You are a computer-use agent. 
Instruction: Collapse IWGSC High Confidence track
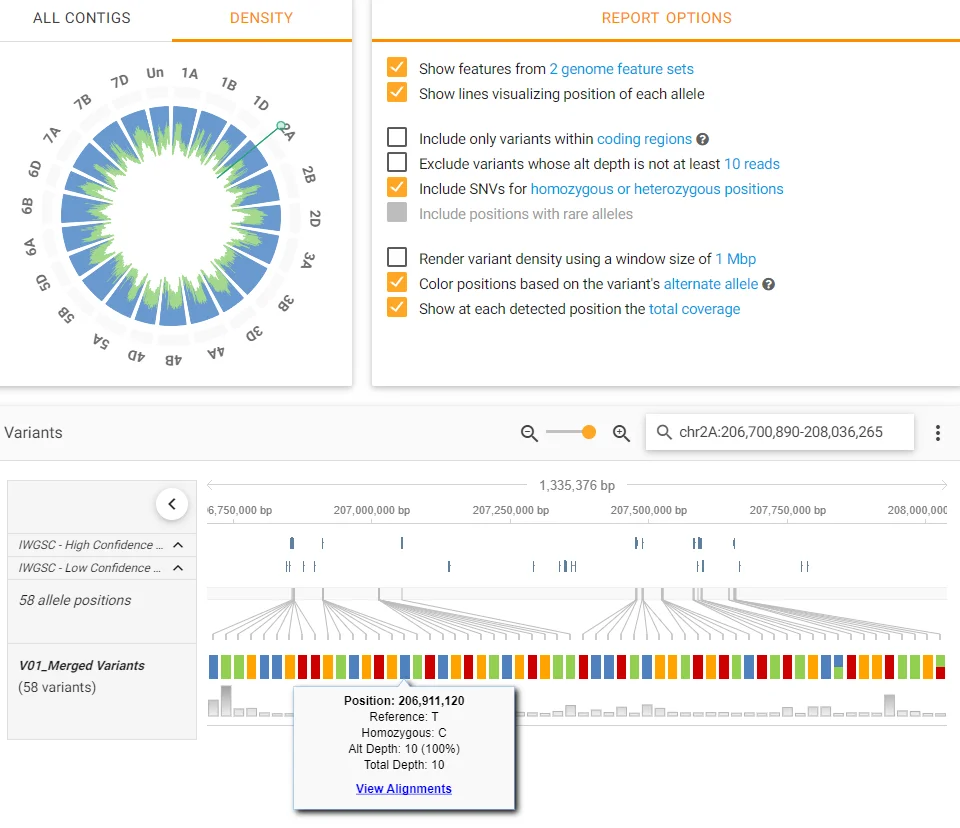point(178,545)
